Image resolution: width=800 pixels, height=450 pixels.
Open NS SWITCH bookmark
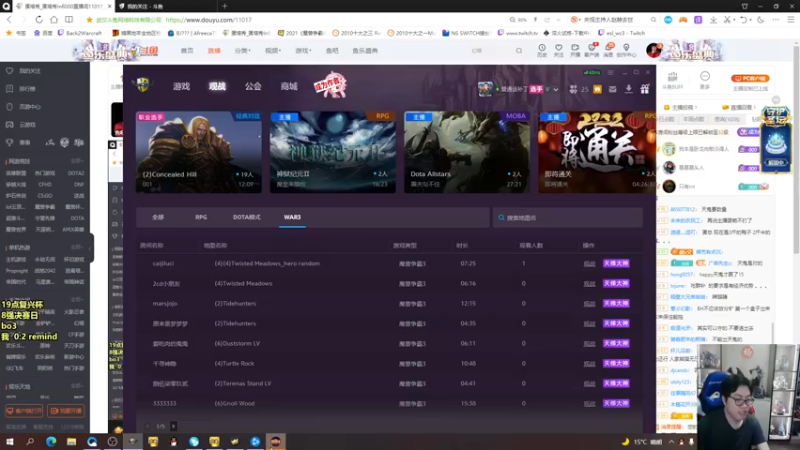tap(466, 33)
